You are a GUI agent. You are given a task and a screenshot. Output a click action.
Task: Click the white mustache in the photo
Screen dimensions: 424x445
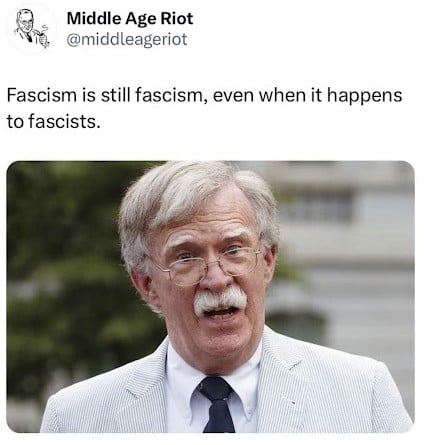[x=220, y=299]
